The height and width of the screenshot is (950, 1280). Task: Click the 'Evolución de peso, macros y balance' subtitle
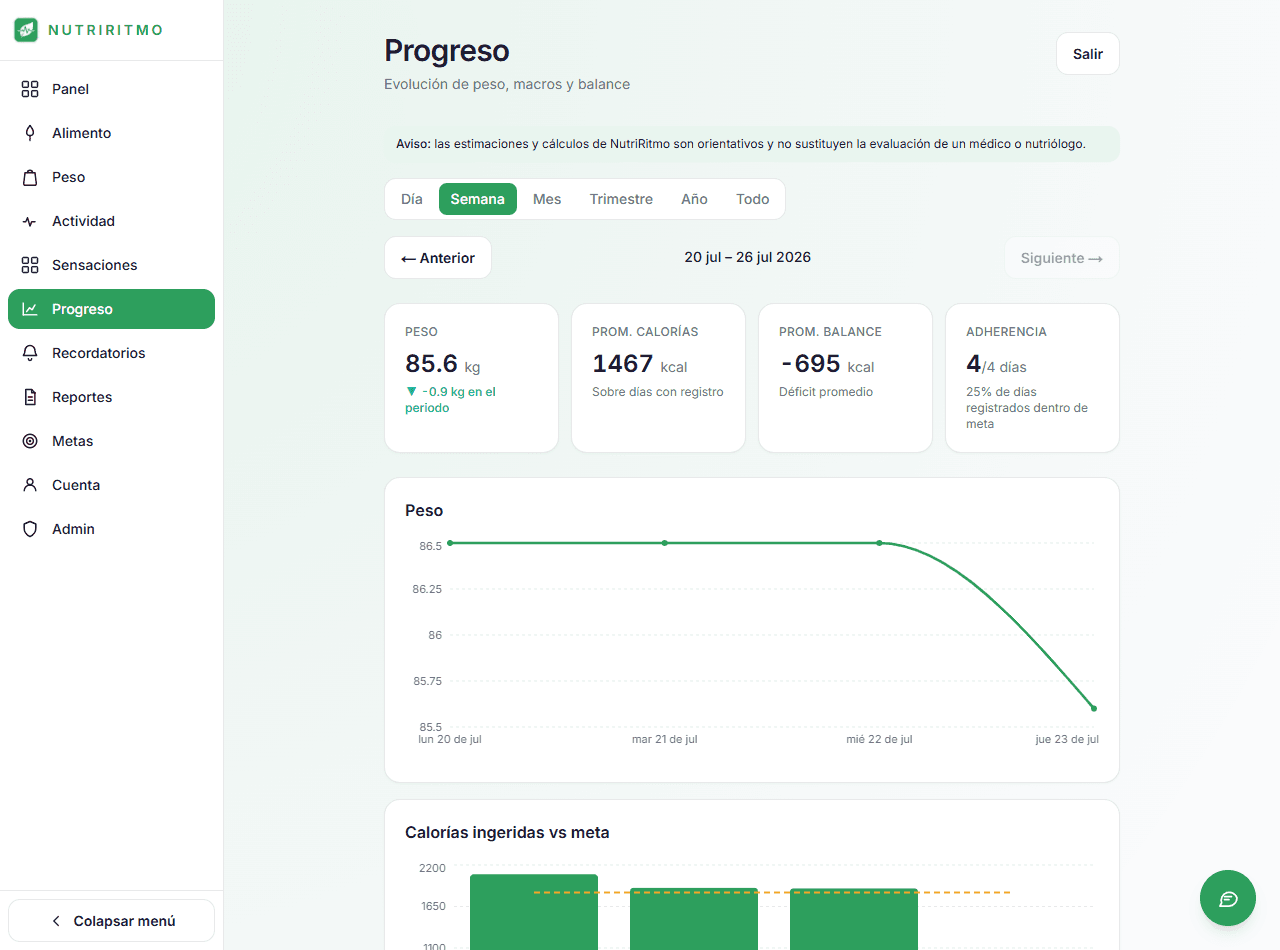coord(507,84)
